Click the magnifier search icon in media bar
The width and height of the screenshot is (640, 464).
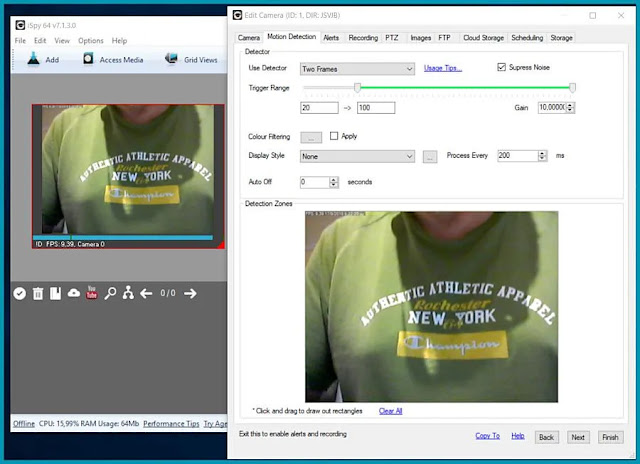(110, 293)
